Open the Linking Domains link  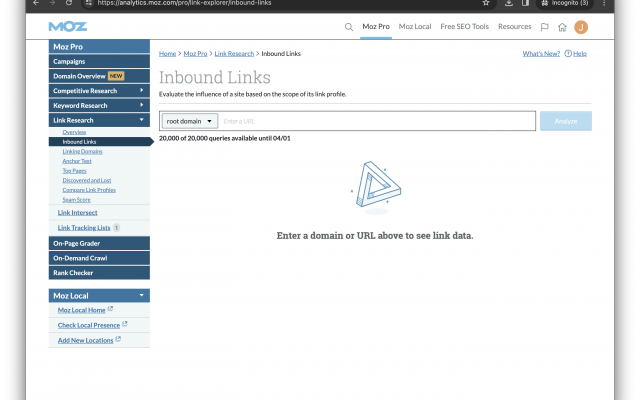(82, 151)
